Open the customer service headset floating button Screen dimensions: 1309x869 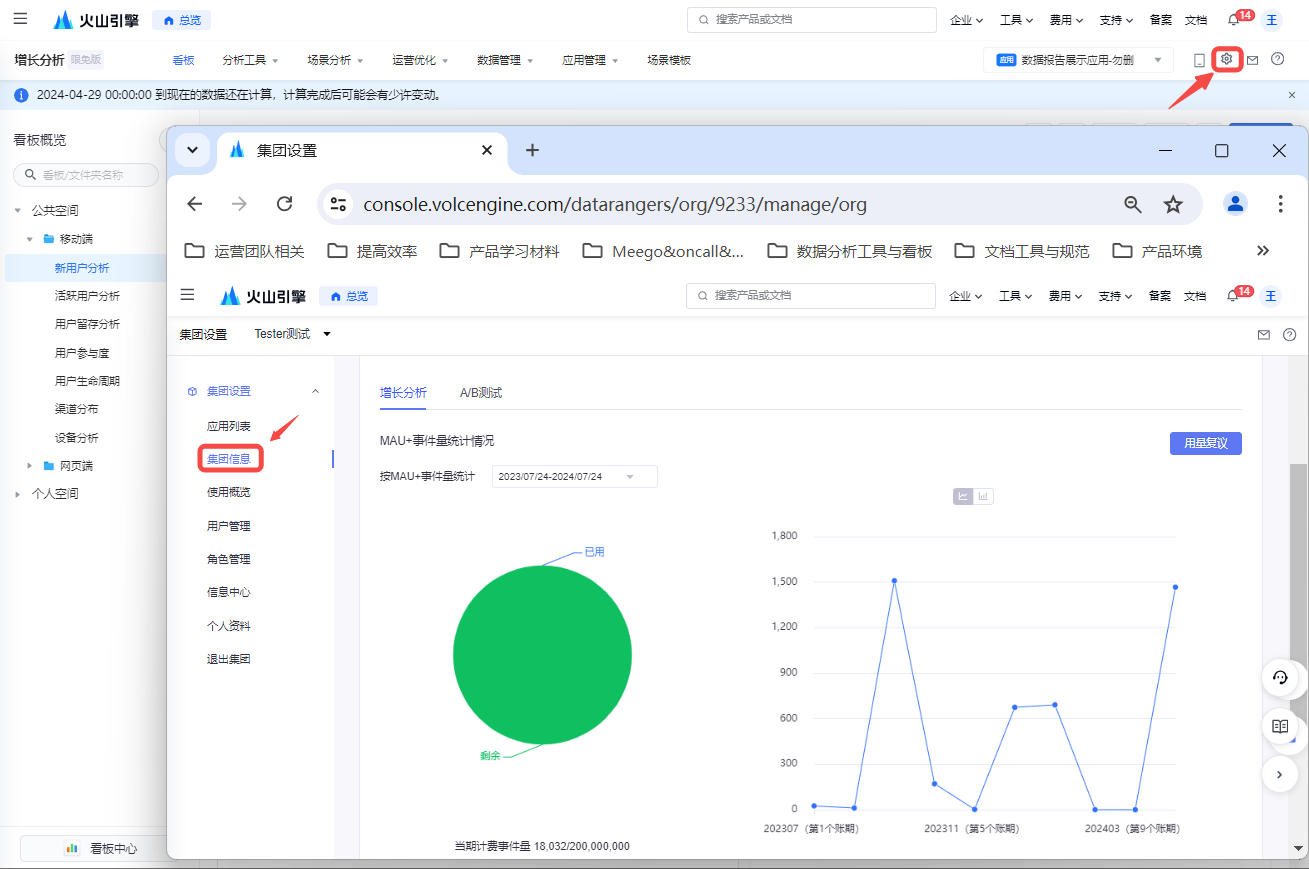click(x=1280, y=678)
